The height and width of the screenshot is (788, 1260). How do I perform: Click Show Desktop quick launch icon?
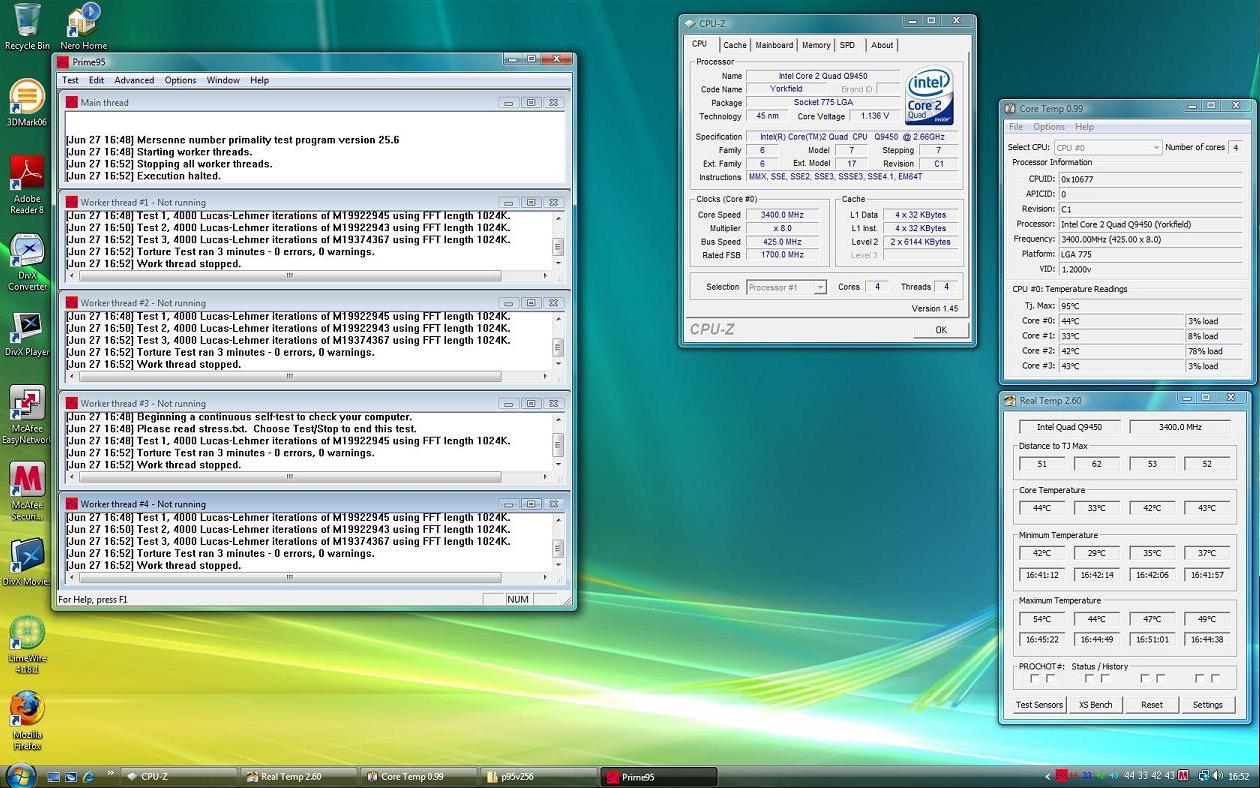click(x=54, y=776)
